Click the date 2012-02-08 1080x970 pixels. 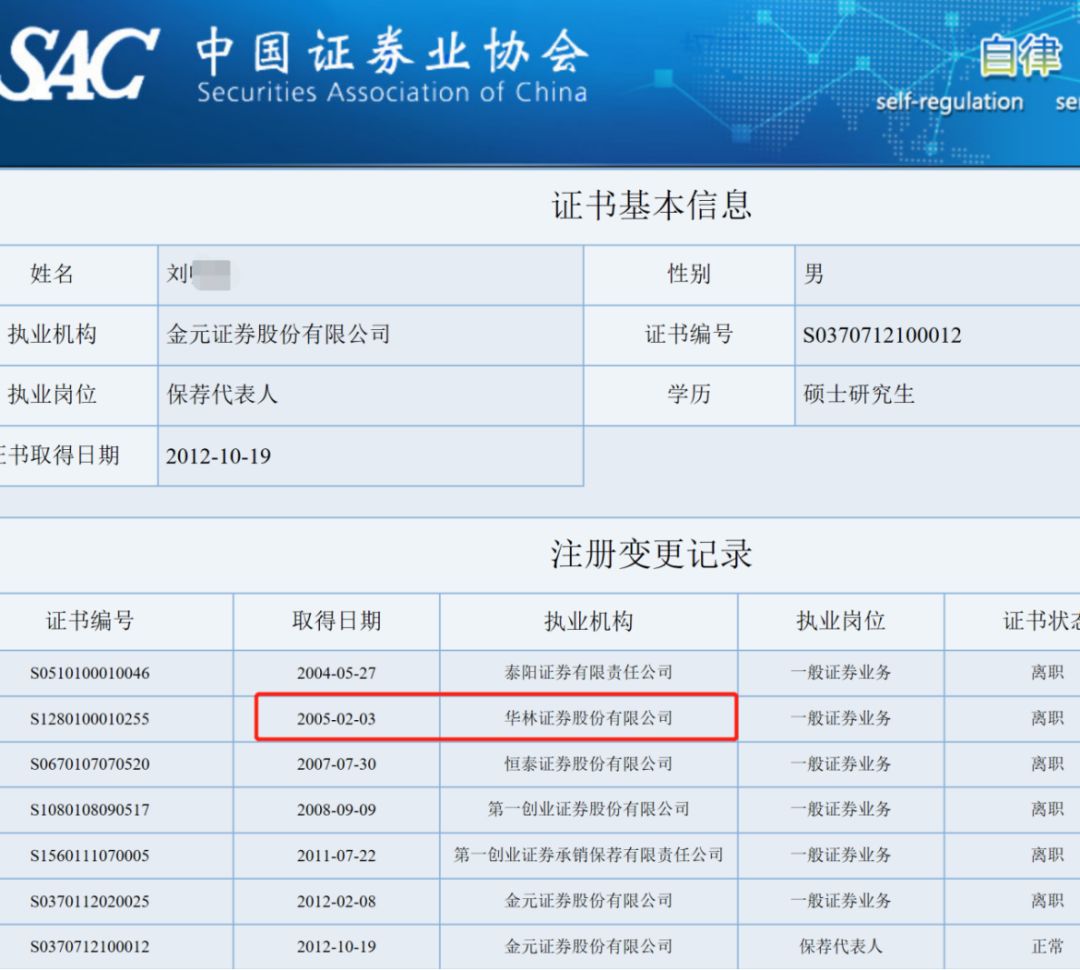coord(336,901)
